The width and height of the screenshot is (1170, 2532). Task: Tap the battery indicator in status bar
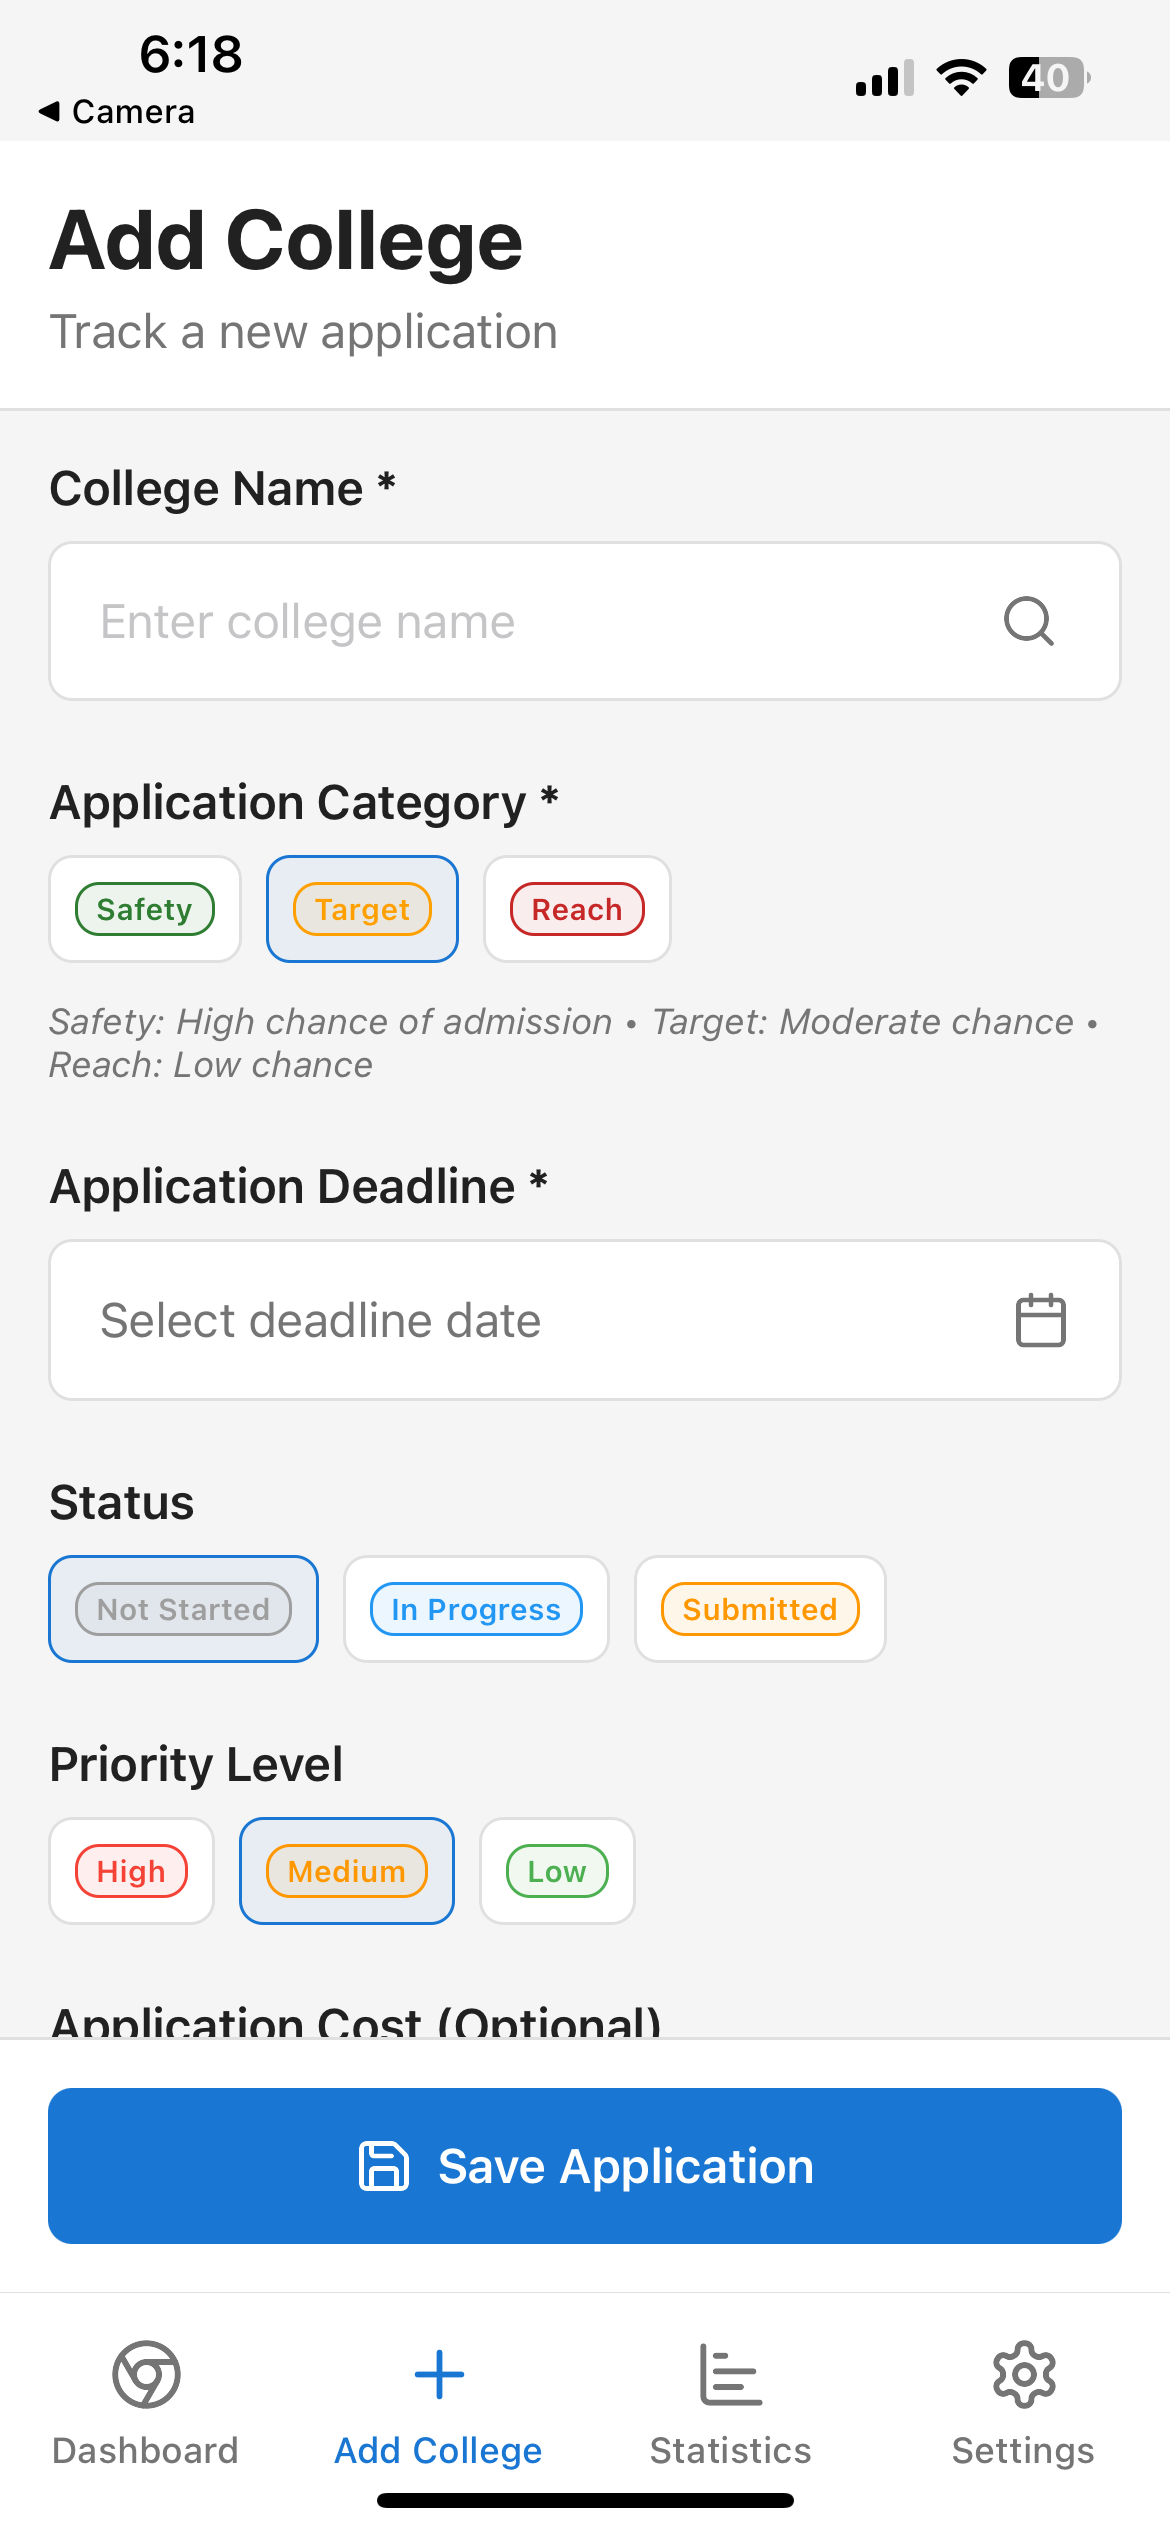(1049, 77)
